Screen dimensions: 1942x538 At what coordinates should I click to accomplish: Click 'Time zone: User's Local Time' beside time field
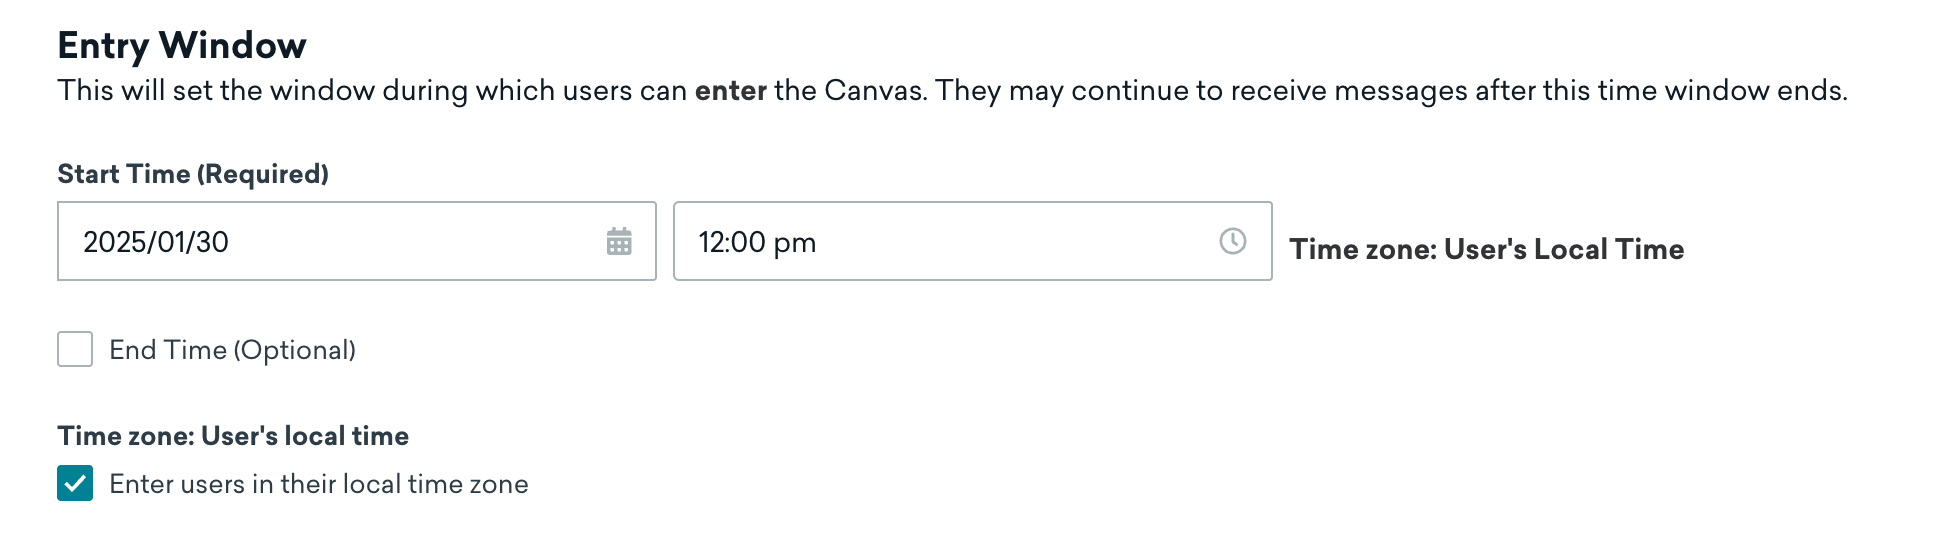[x=1486, y=249]
